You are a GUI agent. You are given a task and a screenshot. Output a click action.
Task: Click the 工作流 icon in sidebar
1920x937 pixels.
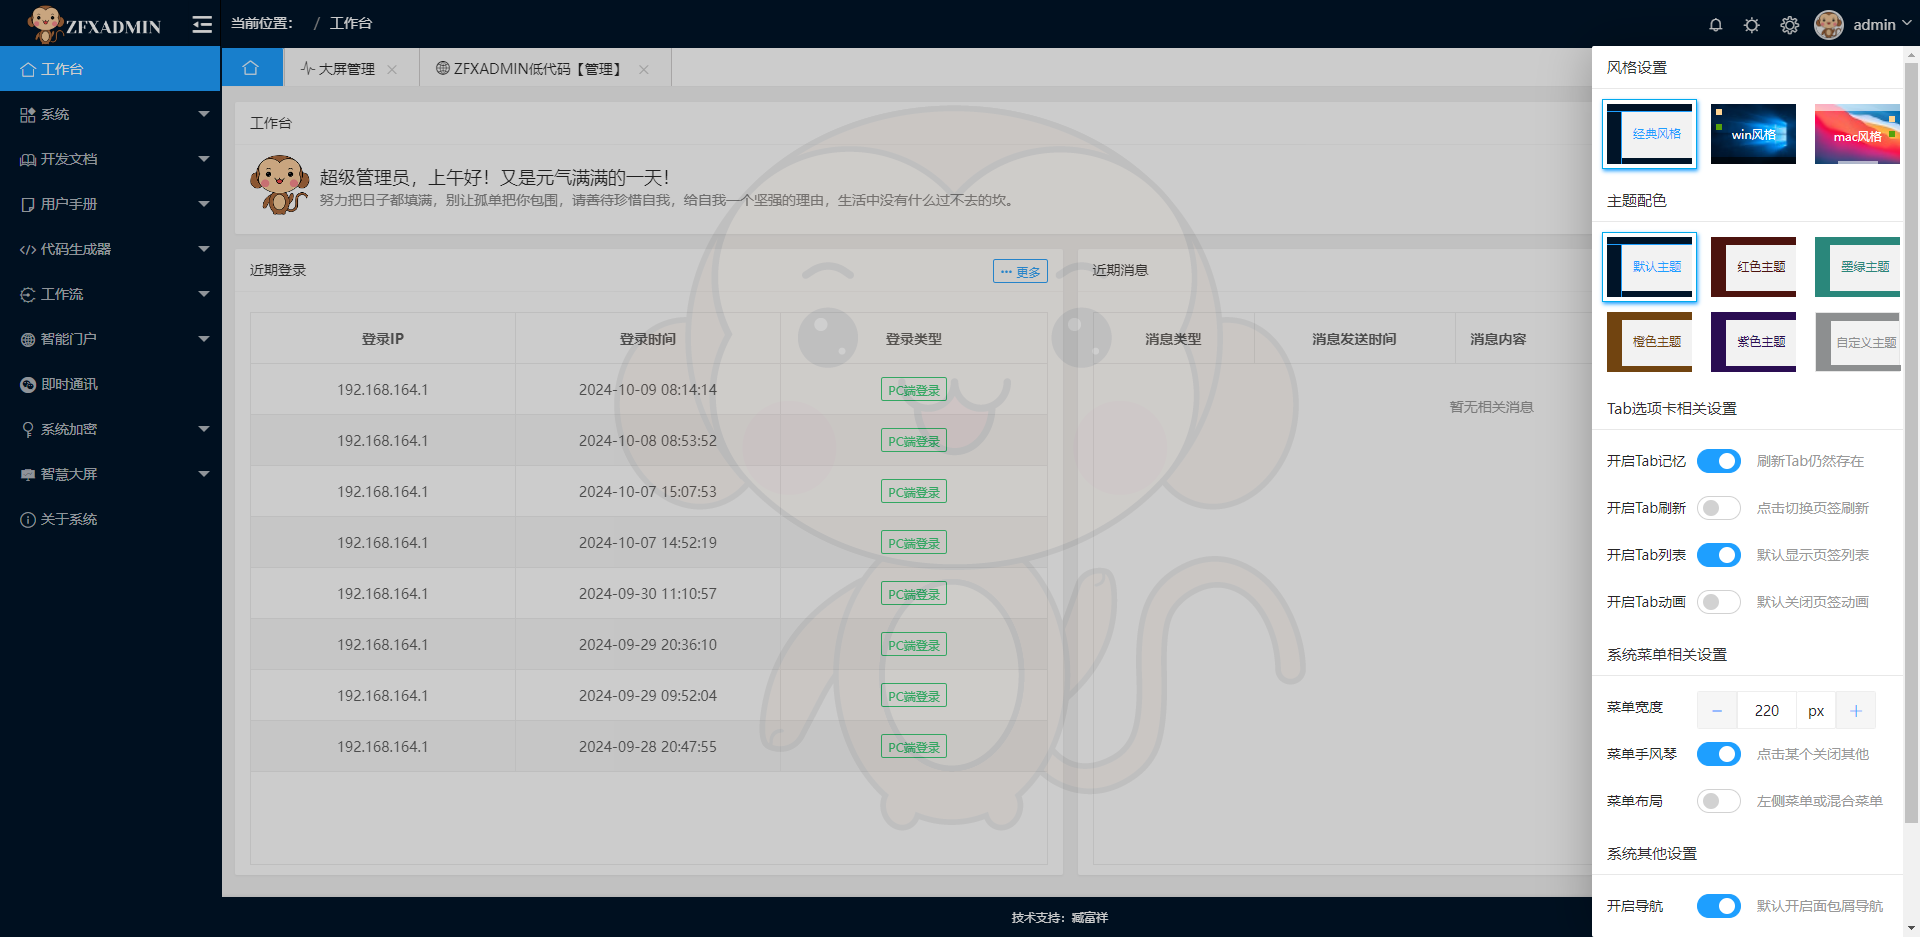28,295
